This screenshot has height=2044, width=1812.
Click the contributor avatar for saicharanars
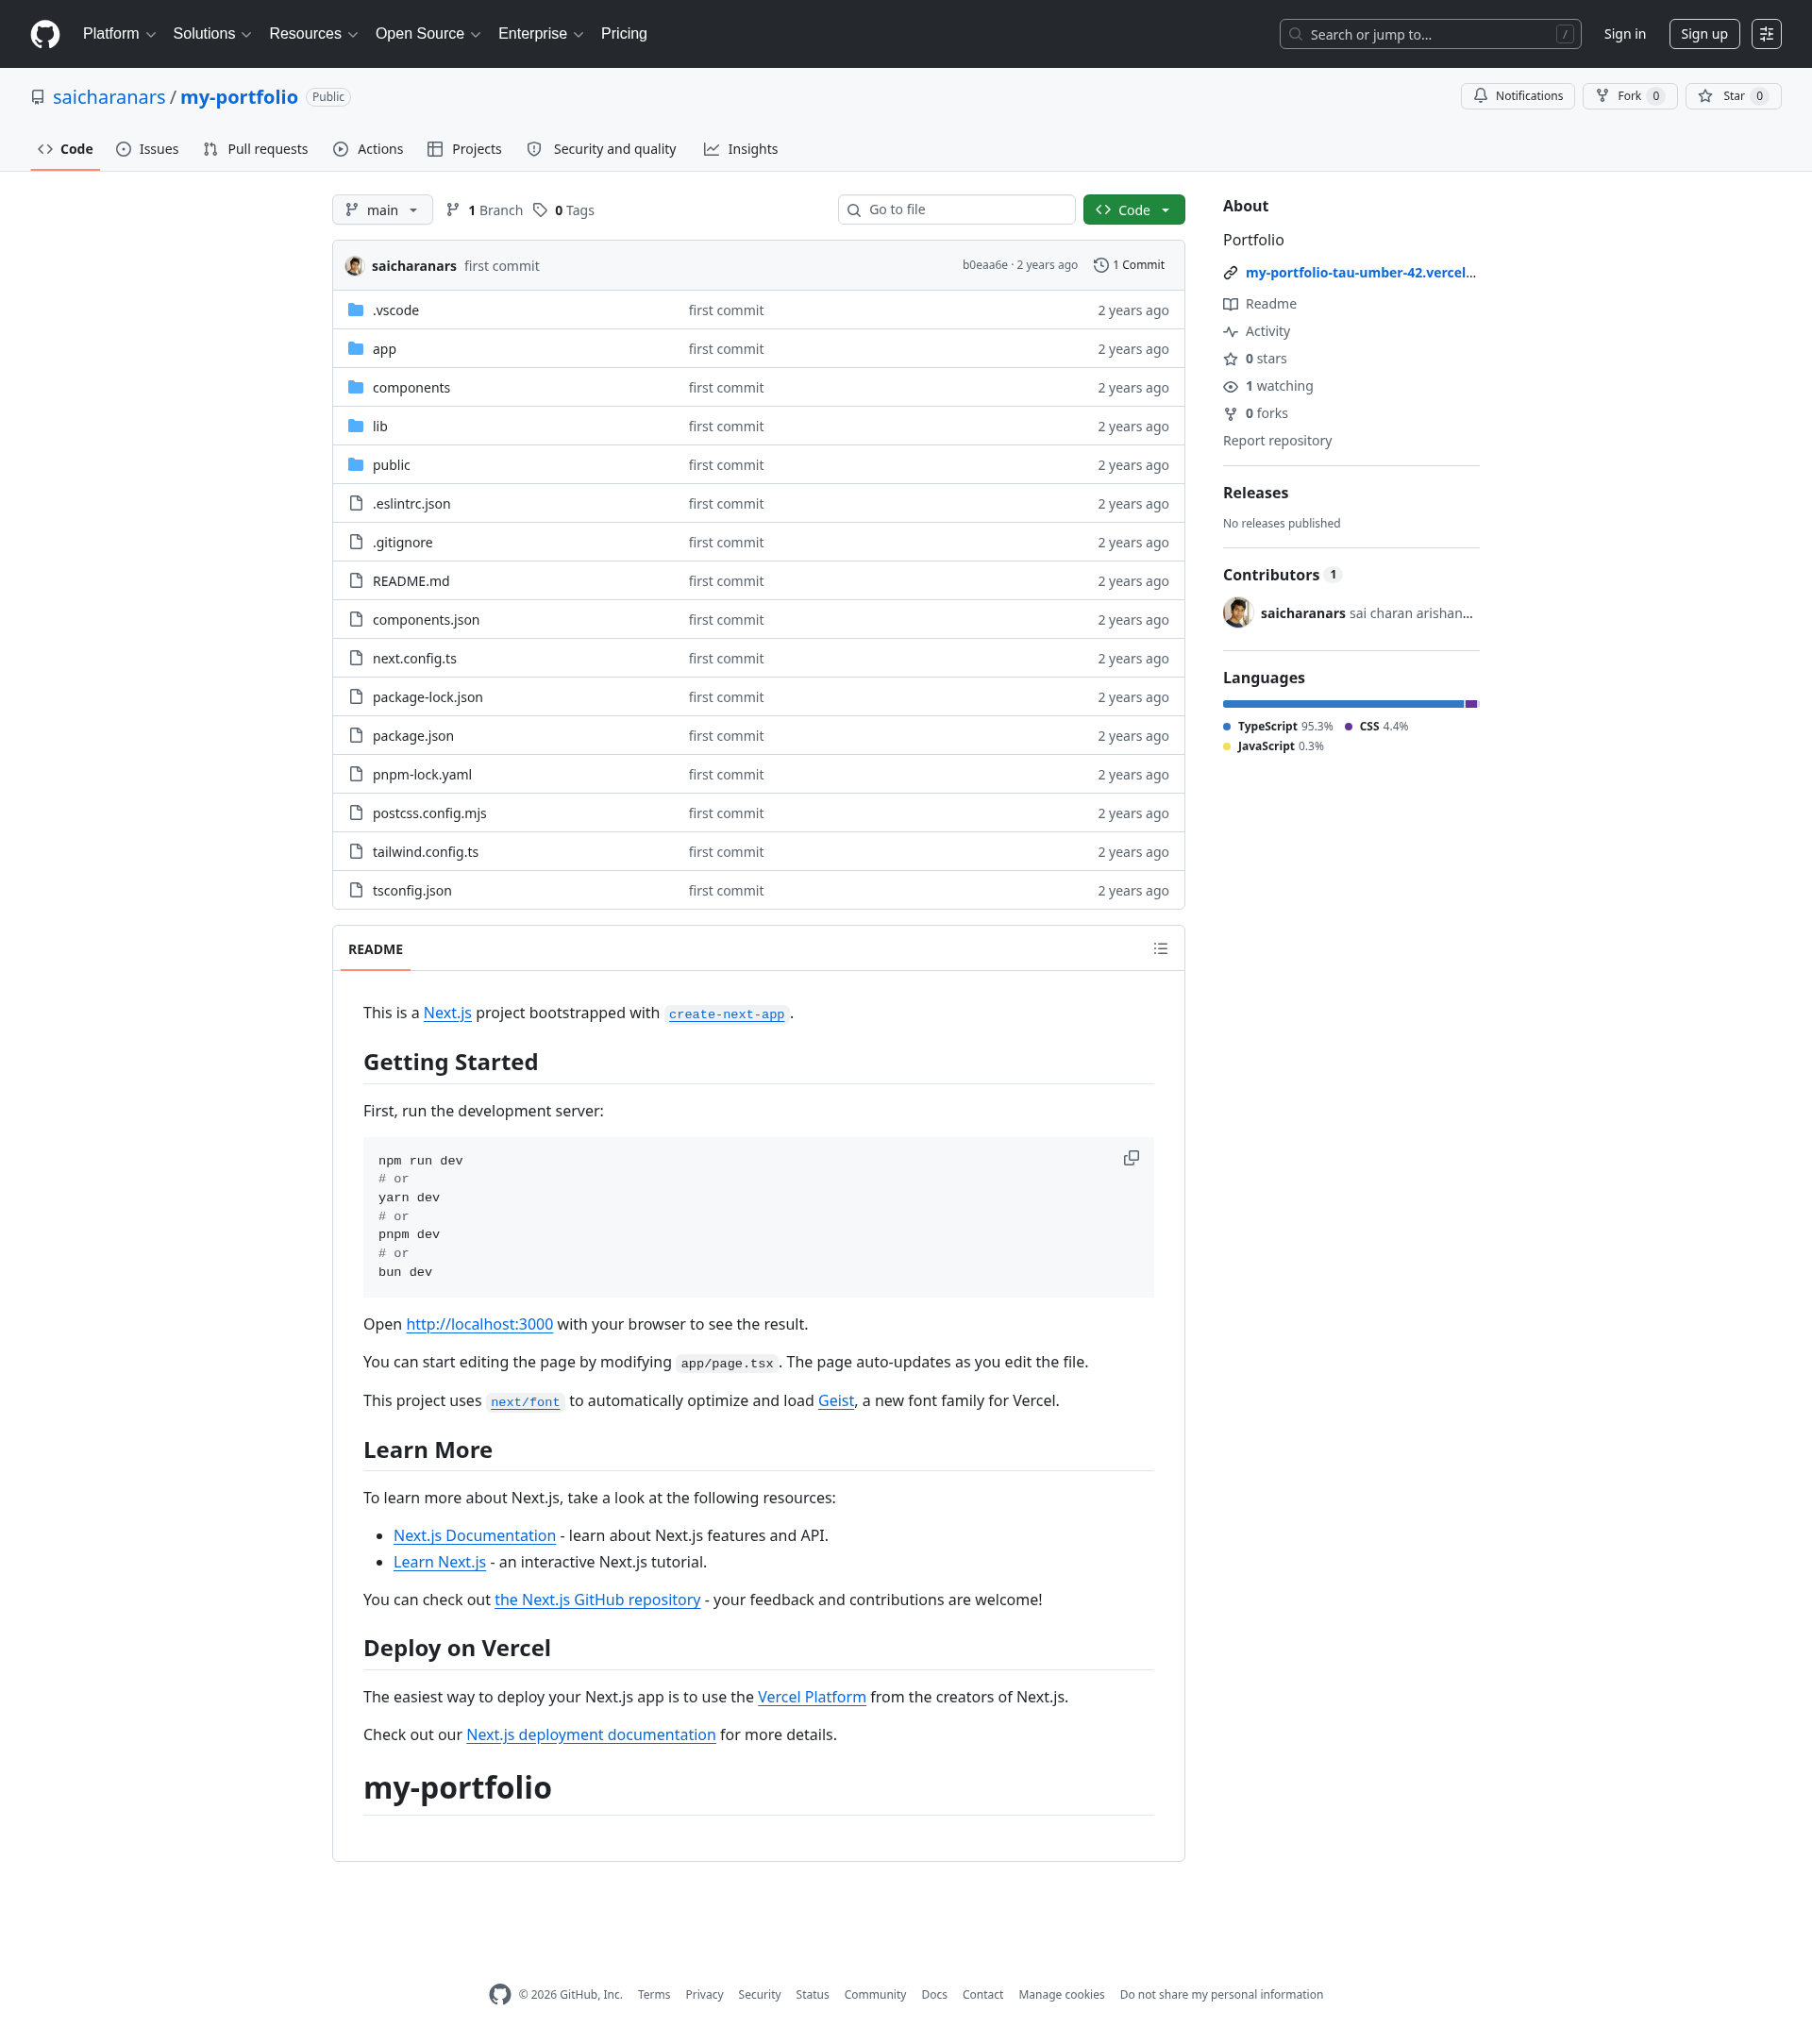click(1238, 613)
